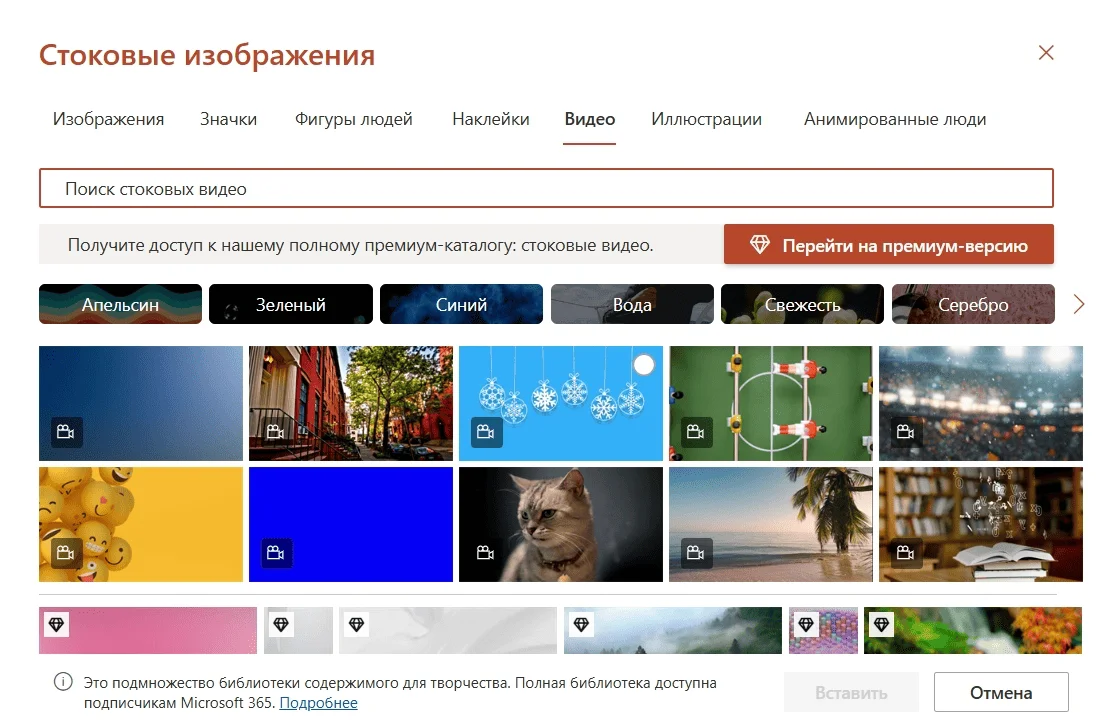
Task: Focus the Поиск стоковых видео search field
Action: point(546,188)
